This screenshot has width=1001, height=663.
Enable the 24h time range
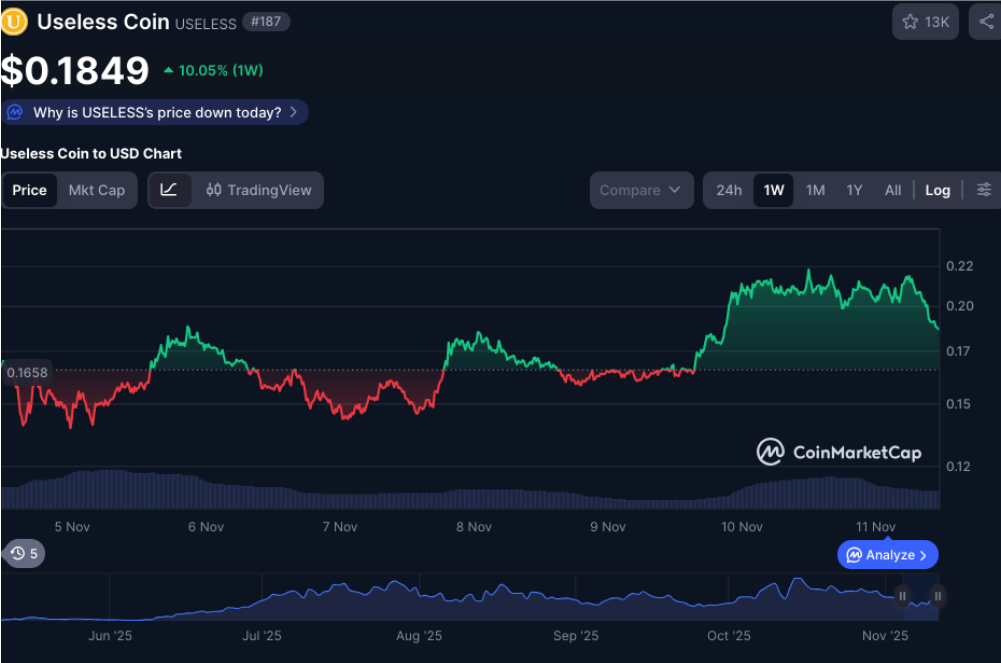[728, 189]
